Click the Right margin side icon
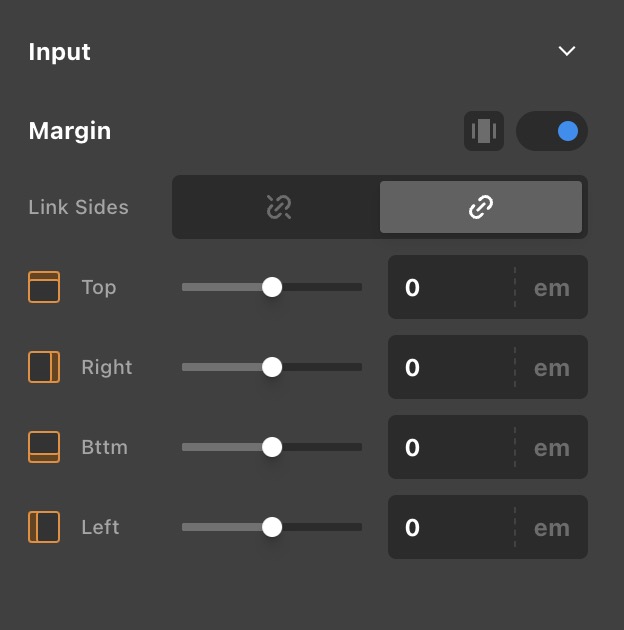The height and width of the screenshot is (630, 624). coord(44,367)
